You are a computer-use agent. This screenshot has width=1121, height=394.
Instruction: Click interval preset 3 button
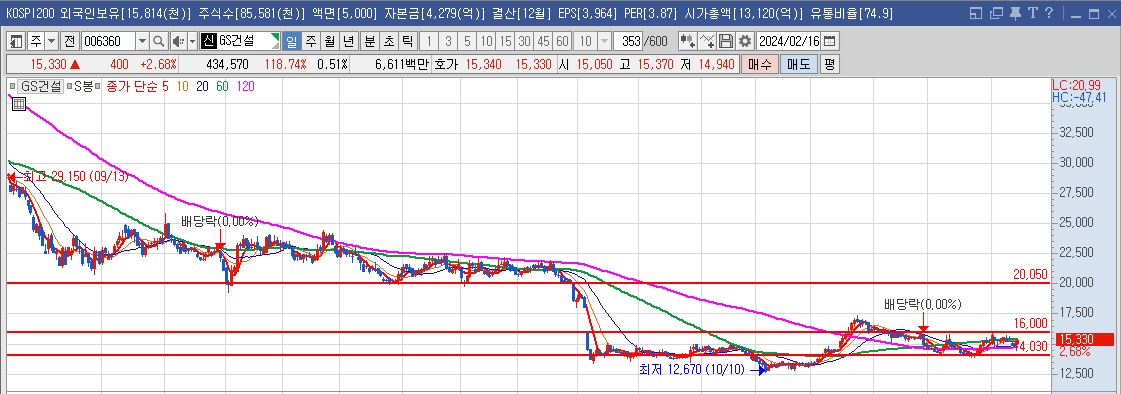click(448, 41)
